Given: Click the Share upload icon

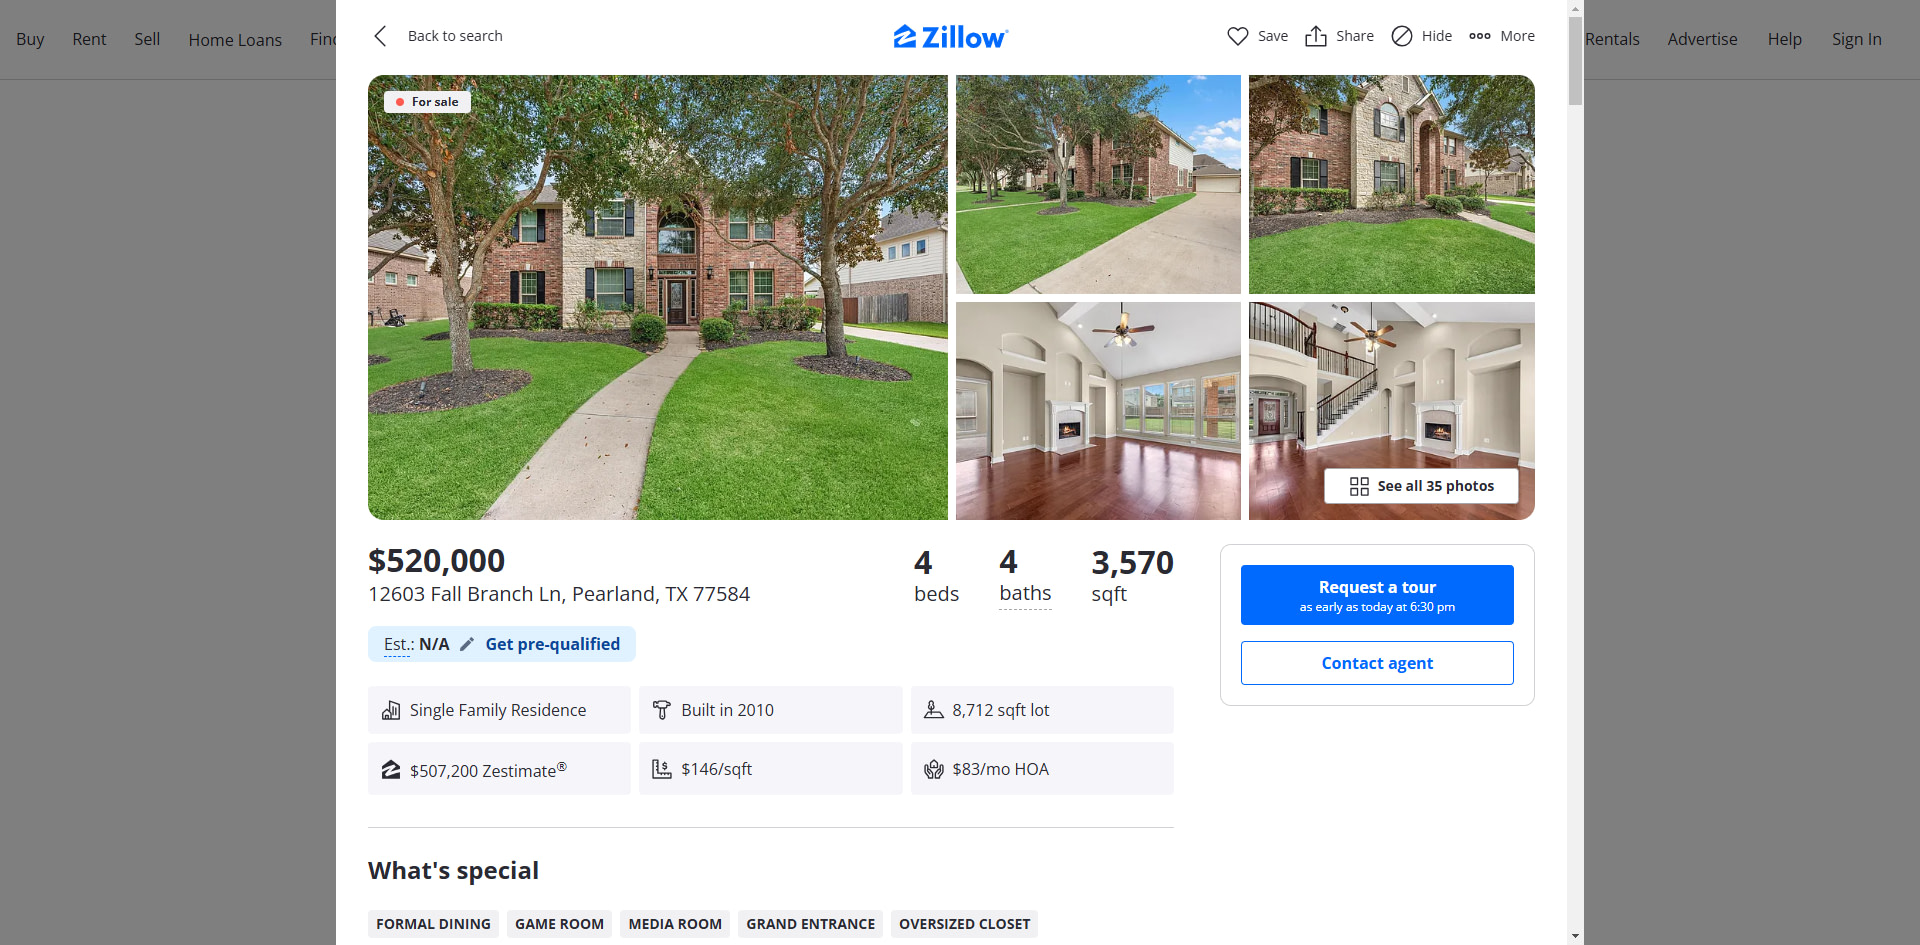Looking at the screenshot, I should coord(1316,36).
